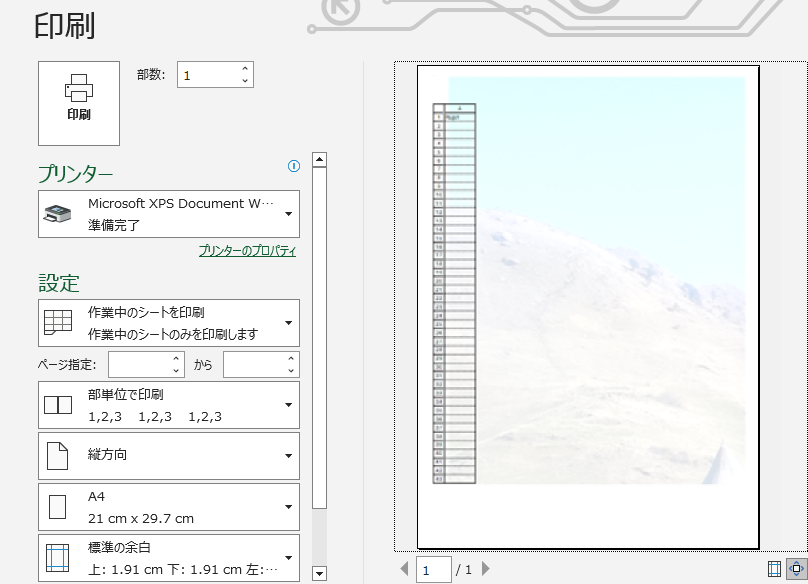Go to previous preview page arrow
Screen dimensions: 808x584
point(405,569)
